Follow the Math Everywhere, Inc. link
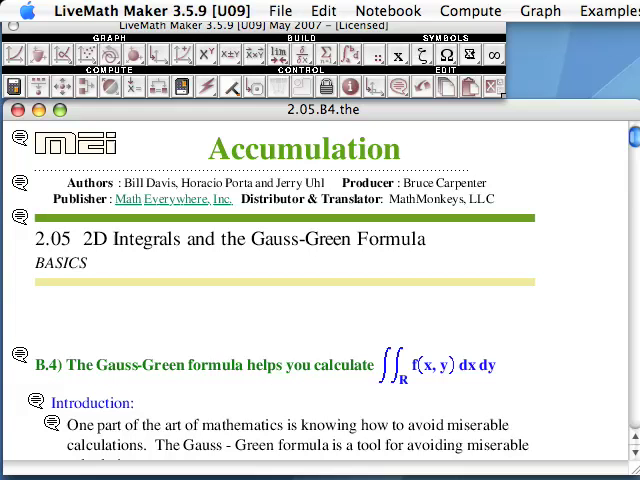The width and height of the screenshot is (640, 480). 174,199
